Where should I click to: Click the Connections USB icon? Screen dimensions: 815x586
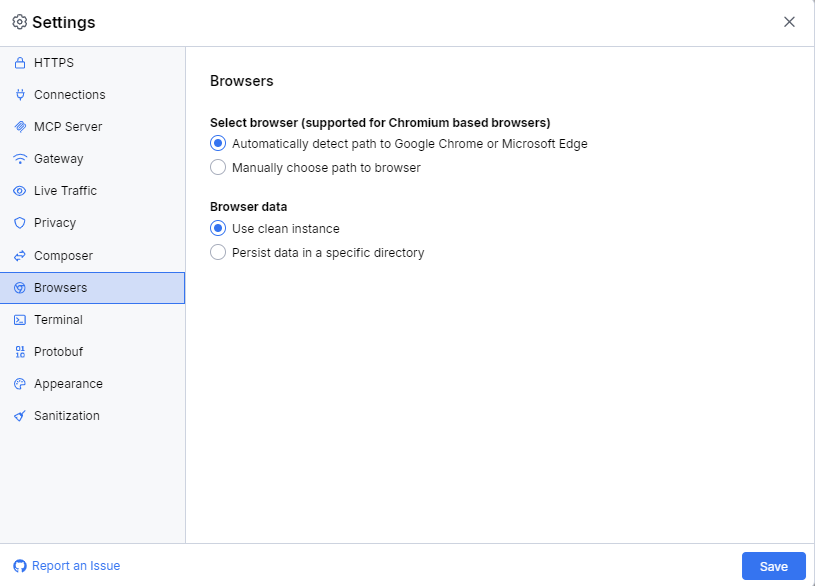21,94
